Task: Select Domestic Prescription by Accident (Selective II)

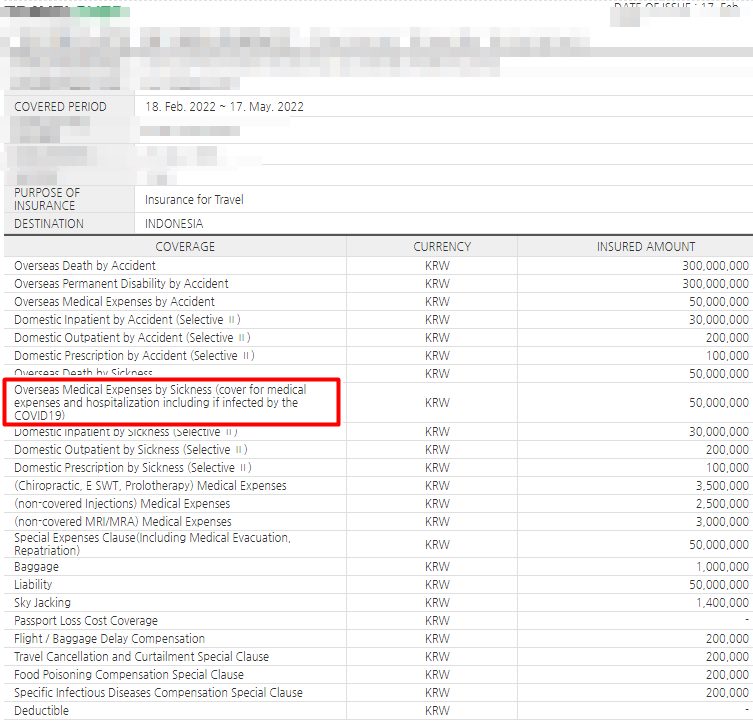Action: [x=134, y=355]
